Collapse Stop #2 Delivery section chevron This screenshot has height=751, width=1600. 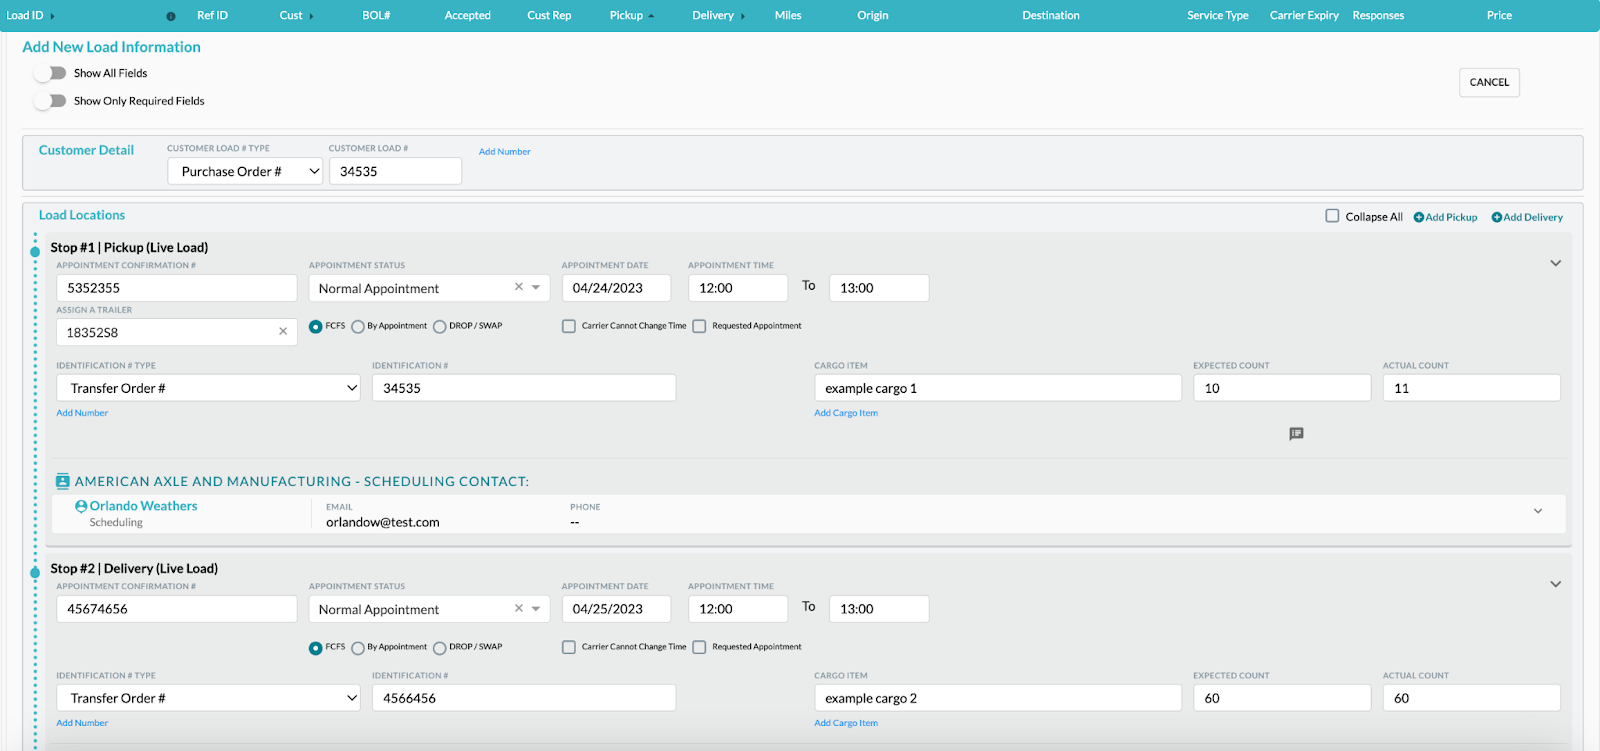[x=1555, y=584]
